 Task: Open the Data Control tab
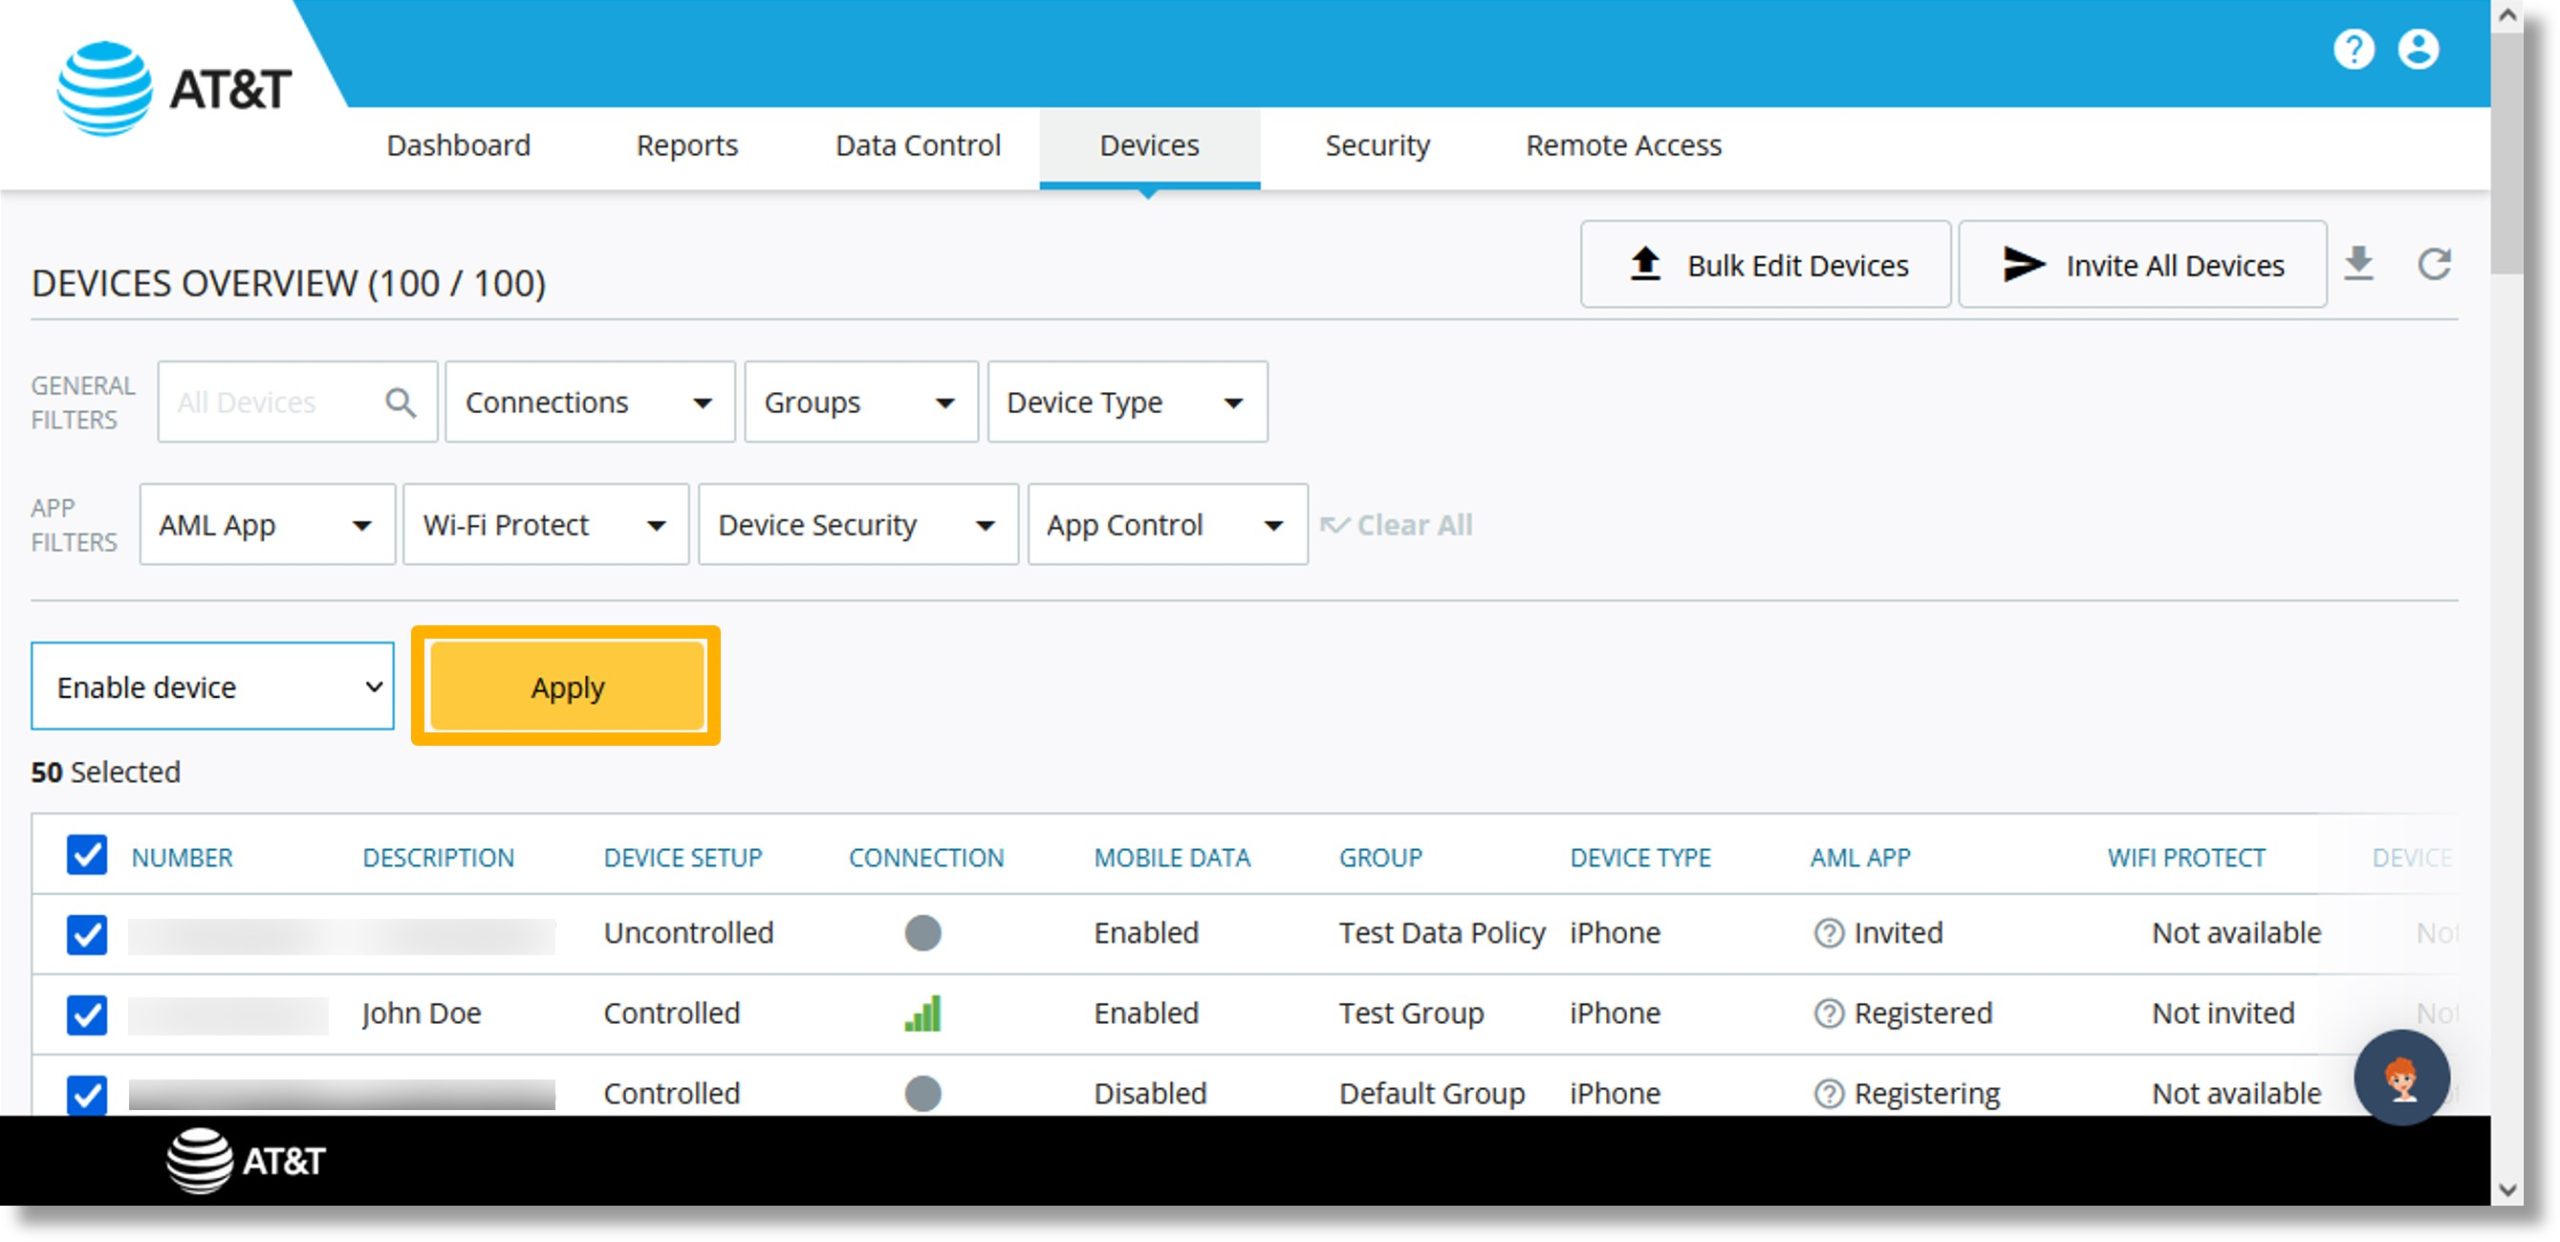[x=918, y=146]
